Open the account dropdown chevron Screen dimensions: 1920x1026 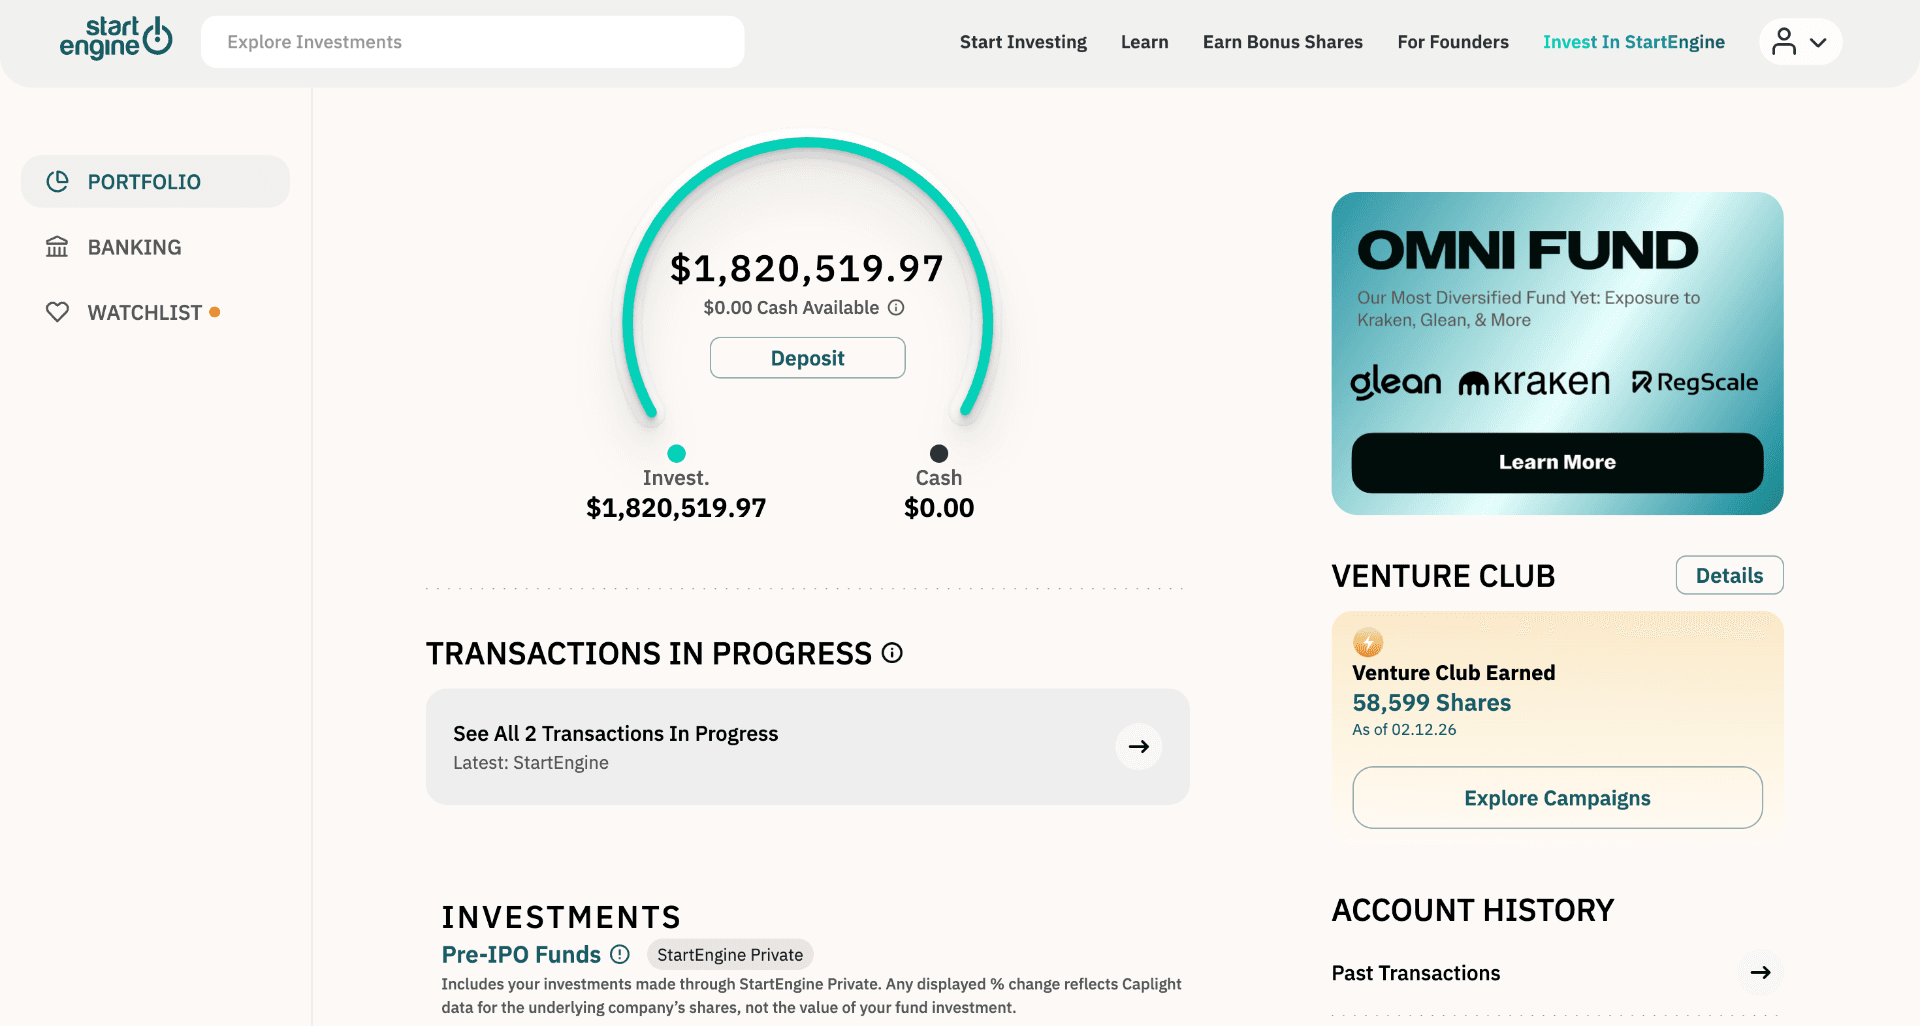1819,41
